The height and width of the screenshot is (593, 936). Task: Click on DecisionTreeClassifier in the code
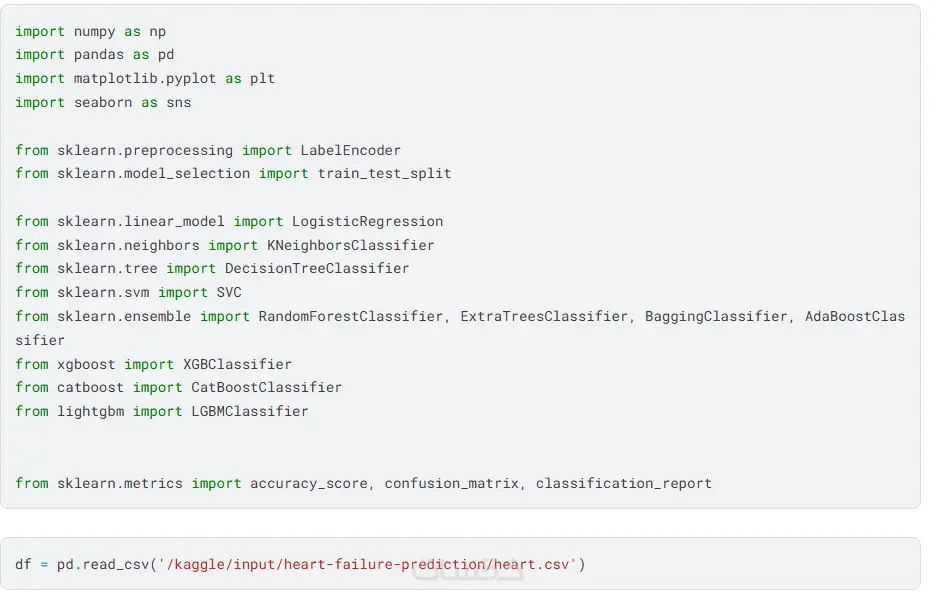click(x=317, y=269)
